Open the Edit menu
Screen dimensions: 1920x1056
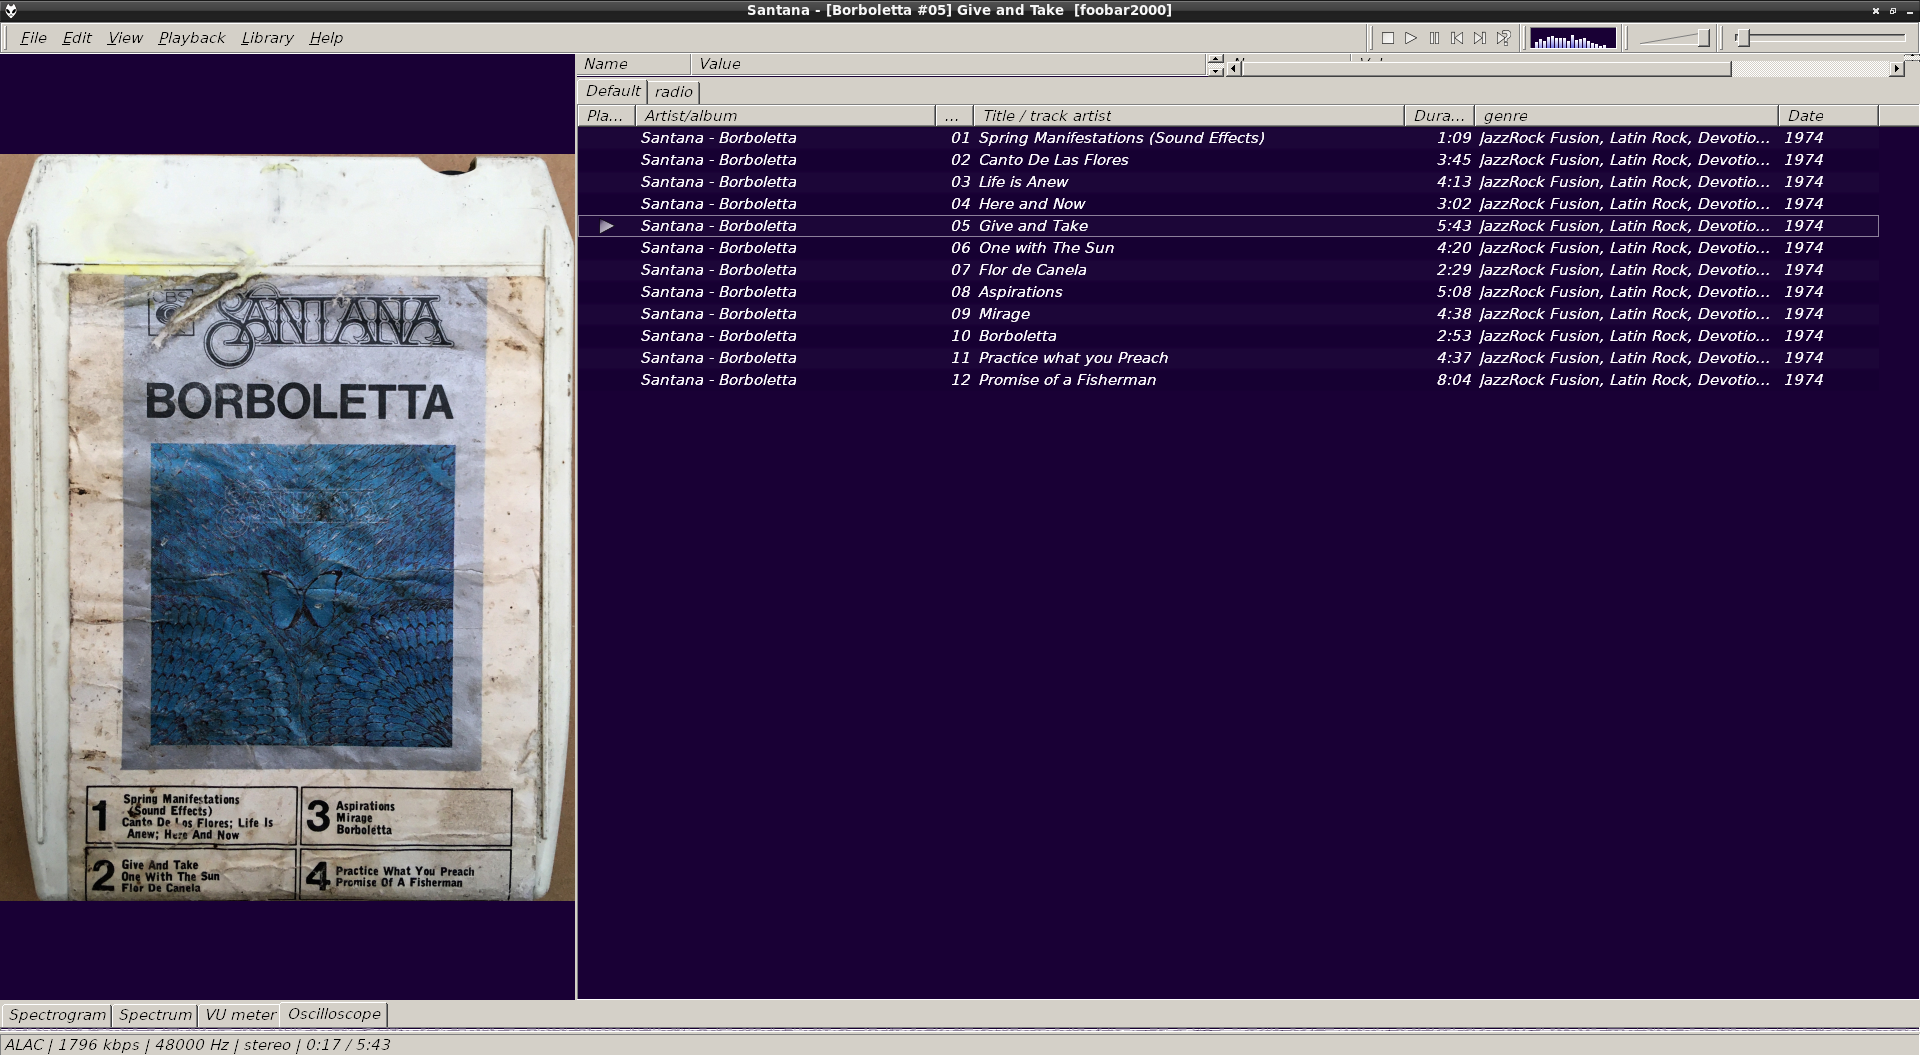(x=77, y=38)
